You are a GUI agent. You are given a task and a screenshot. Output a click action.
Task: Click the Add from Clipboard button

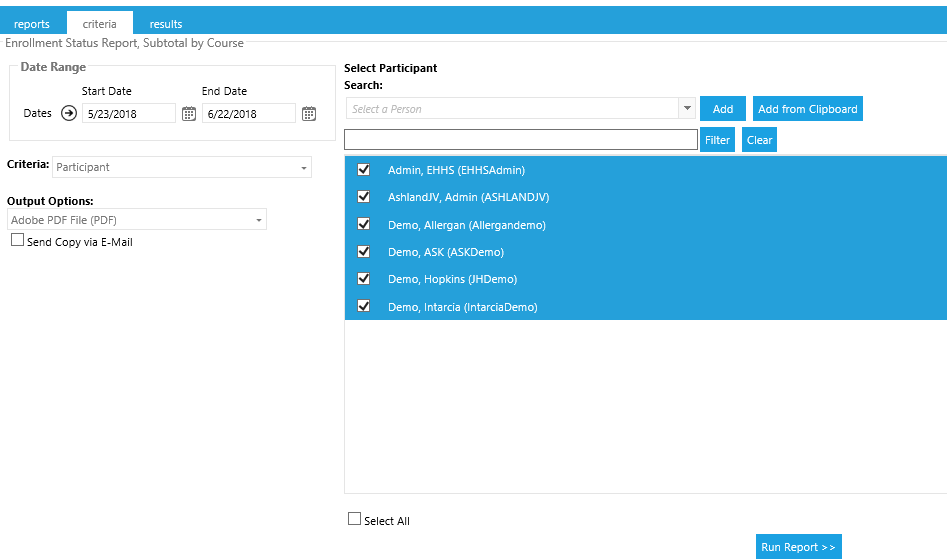coord(807,109)
